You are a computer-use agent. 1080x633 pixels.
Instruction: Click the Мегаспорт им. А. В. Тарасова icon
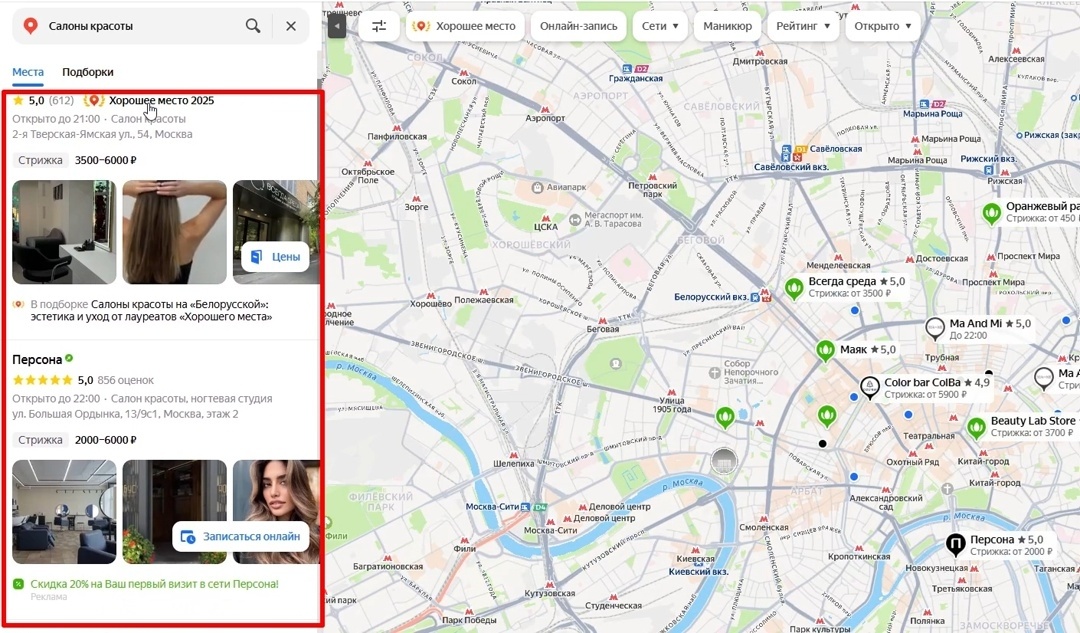pyautogui.click(x=575, y=220)
